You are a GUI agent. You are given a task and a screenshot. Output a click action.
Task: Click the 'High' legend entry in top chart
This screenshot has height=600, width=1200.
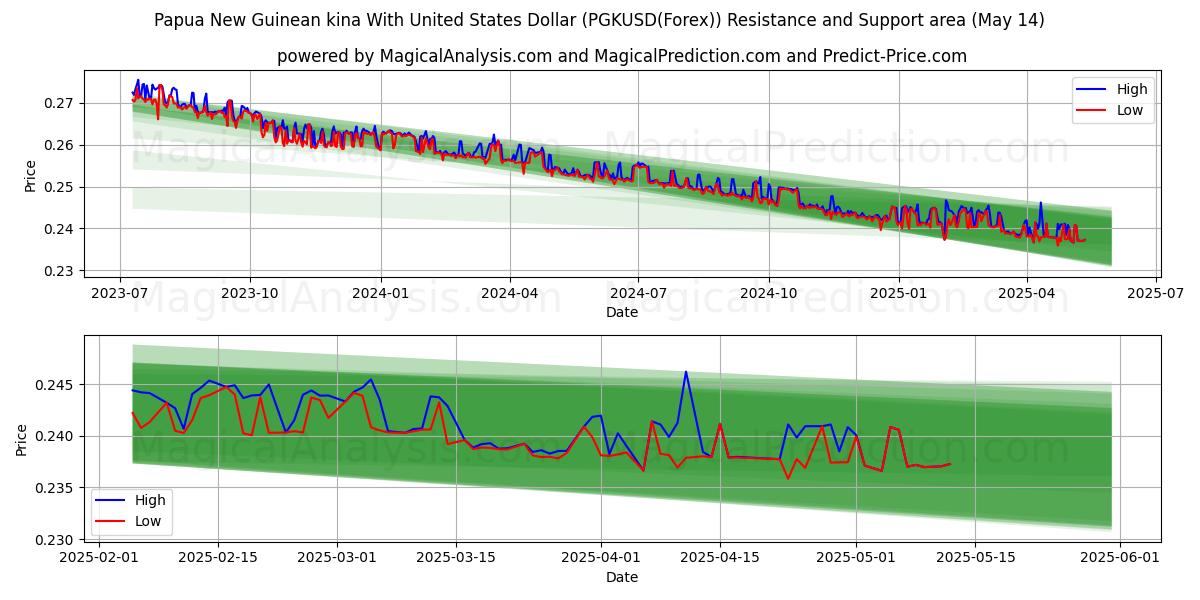point(1132,89)
